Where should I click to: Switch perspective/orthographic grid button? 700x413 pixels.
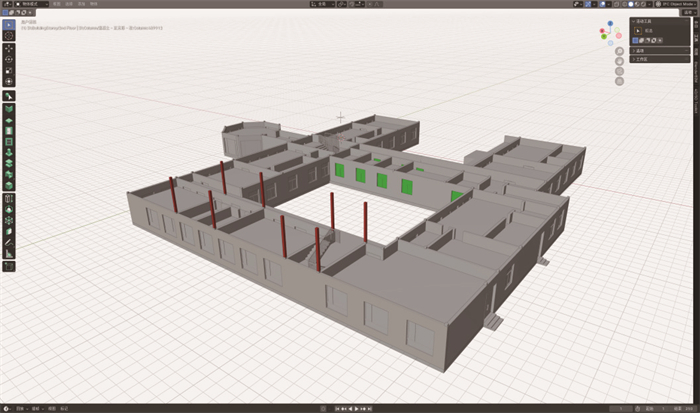618,83
